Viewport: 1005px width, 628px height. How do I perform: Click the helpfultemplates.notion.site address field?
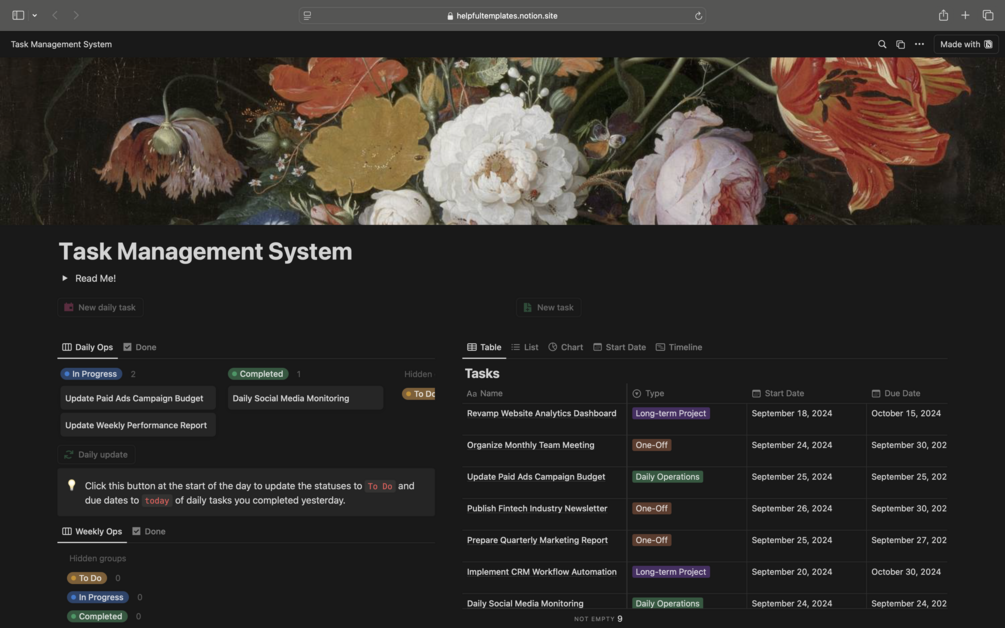[x=502, y=15]
